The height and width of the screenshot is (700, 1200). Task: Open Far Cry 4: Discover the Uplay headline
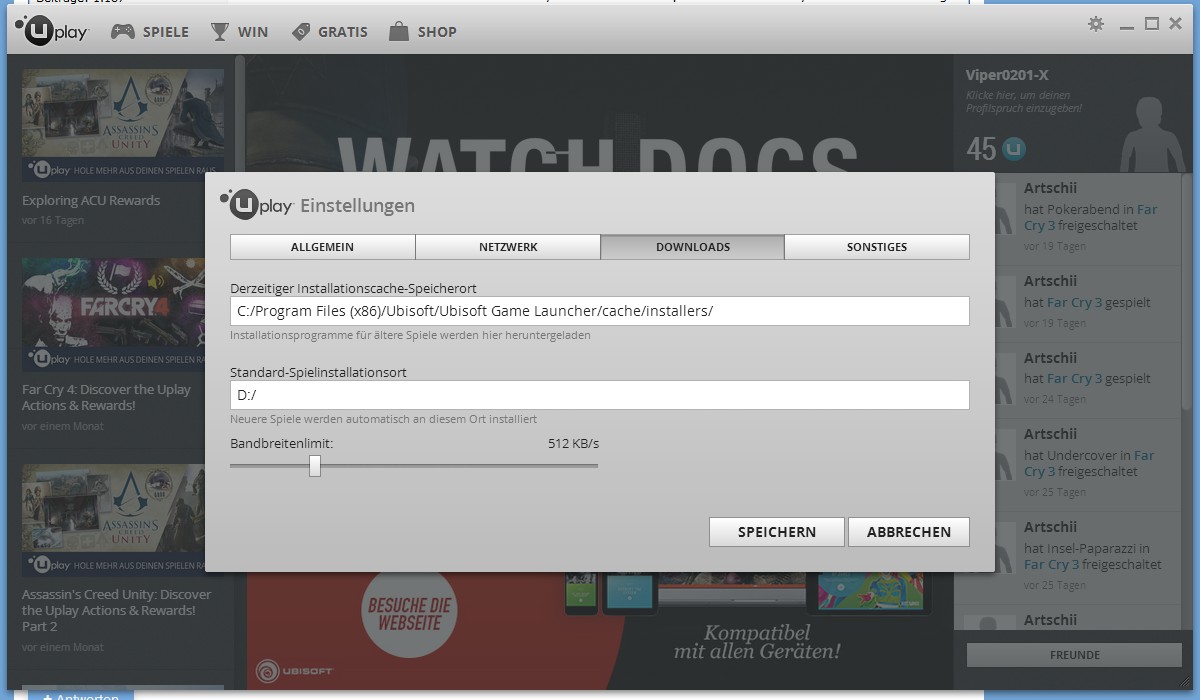click(106, 397)
